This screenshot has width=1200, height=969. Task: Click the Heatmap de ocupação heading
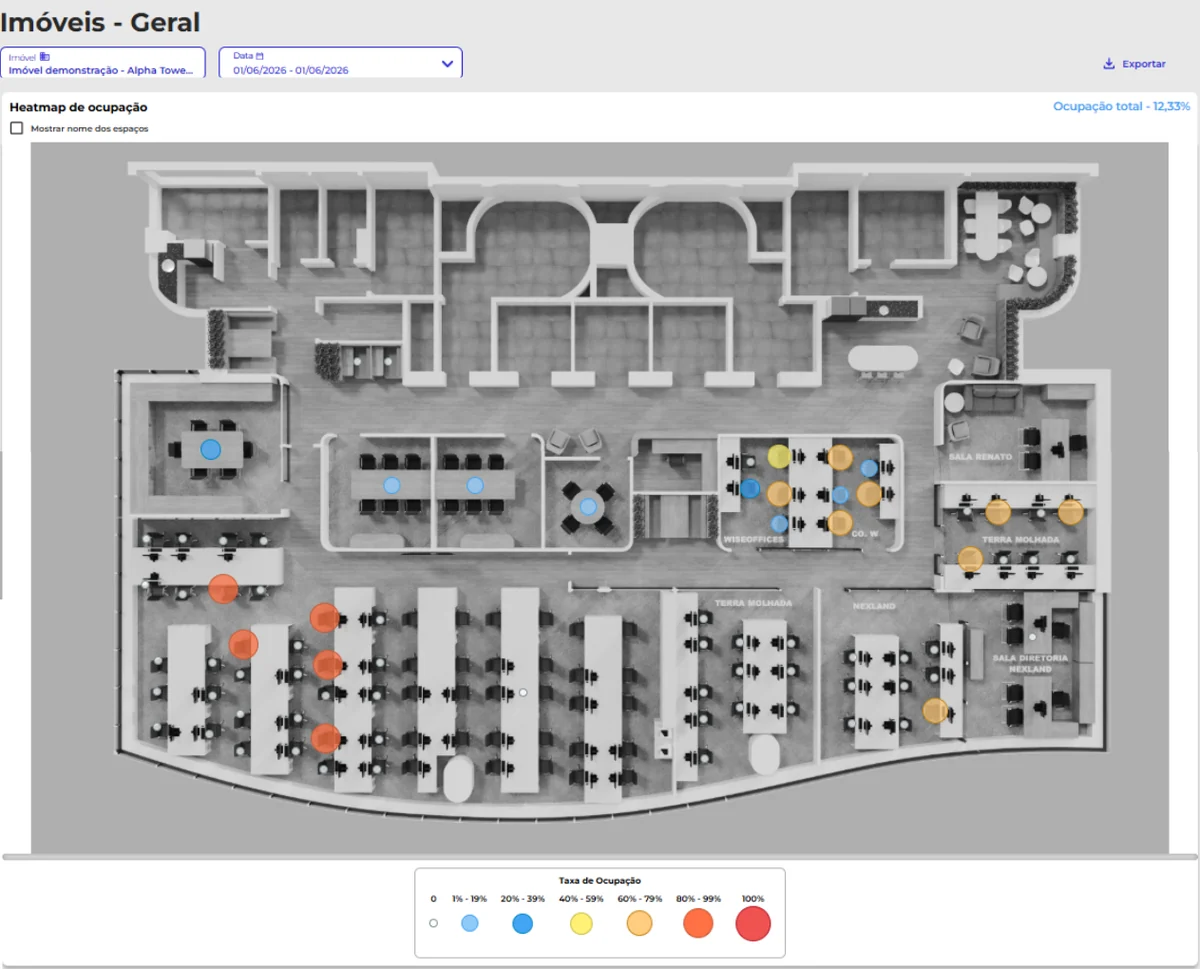[x=78, y=107]
